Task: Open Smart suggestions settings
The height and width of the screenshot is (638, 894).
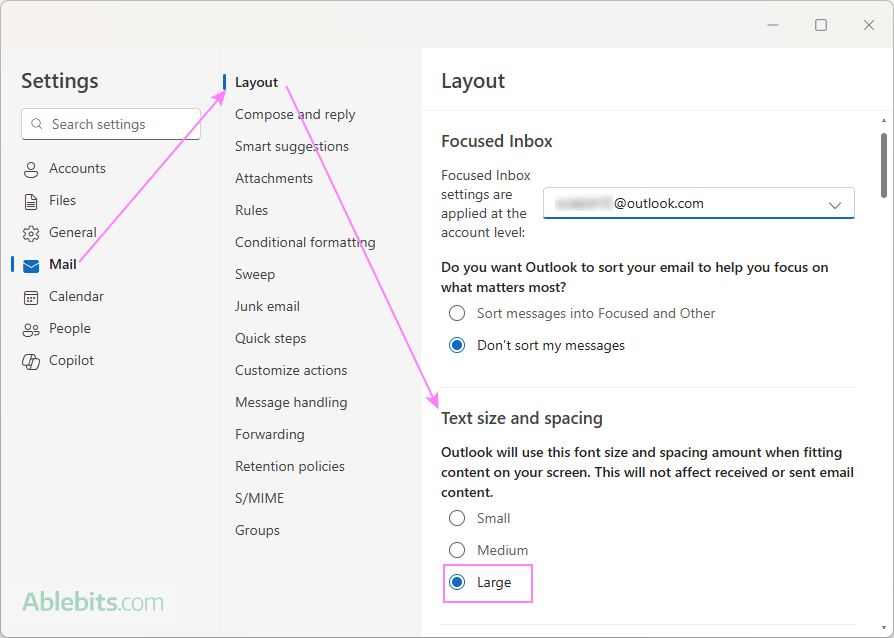Action: [291, 146]
